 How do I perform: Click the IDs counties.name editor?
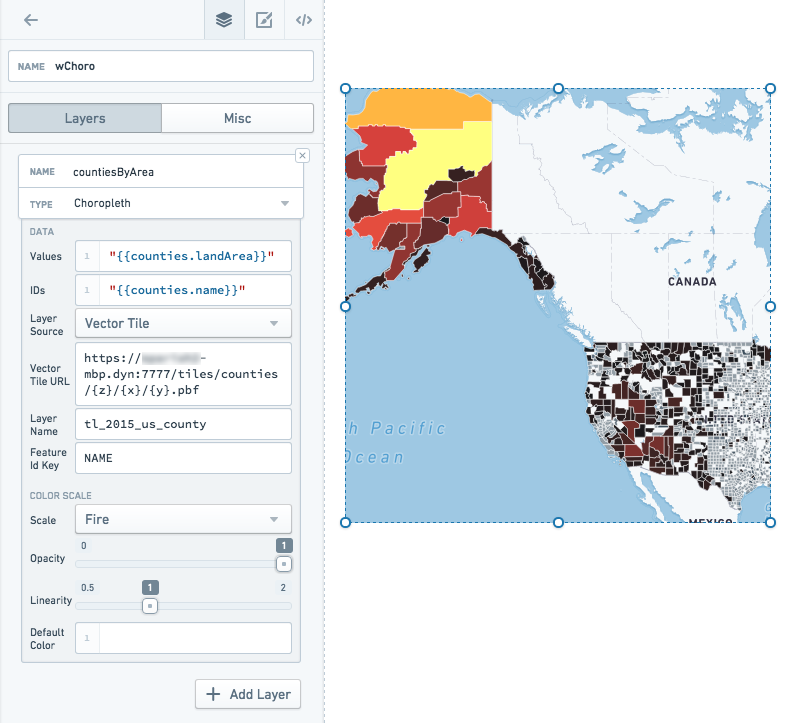tap(183, 290)
